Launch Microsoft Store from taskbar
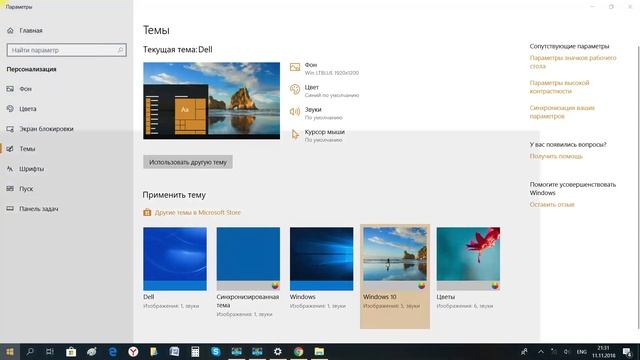 71,351
